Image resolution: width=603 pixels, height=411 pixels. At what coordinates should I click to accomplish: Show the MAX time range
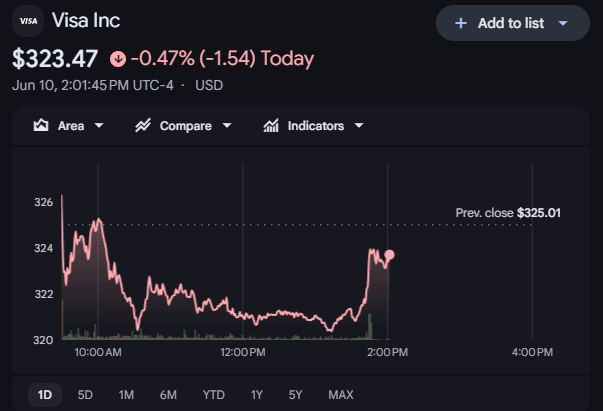pyautogui.click(x=341, y=395)
